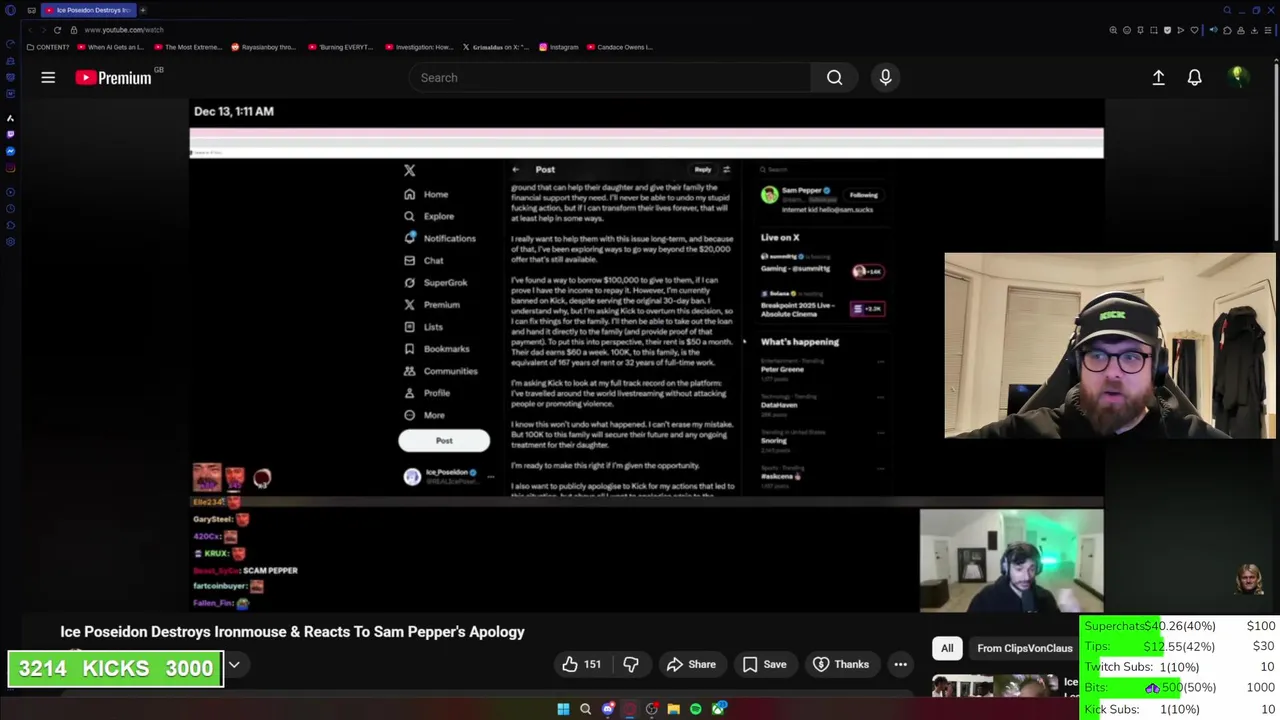Go forward to the next page
This screenshot has height=720, width=1280.
tap(43, 30)
